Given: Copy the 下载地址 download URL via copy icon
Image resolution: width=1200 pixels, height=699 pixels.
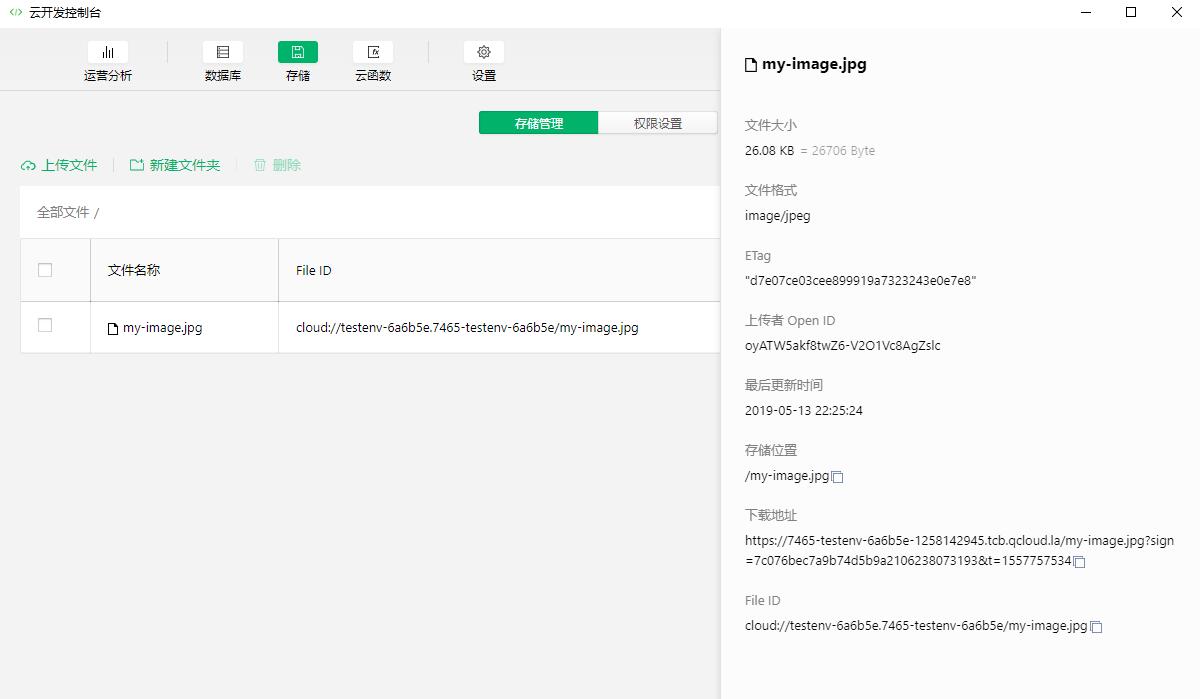Looking at the screenshot, I should click(x=1079, y=562).
